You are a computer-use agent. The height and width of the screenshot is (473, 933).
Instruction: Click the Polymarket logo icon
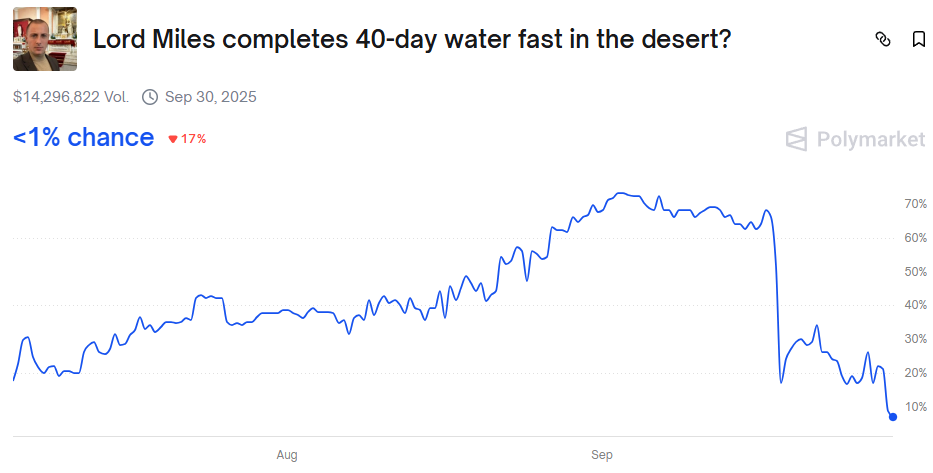click(796, 139)
